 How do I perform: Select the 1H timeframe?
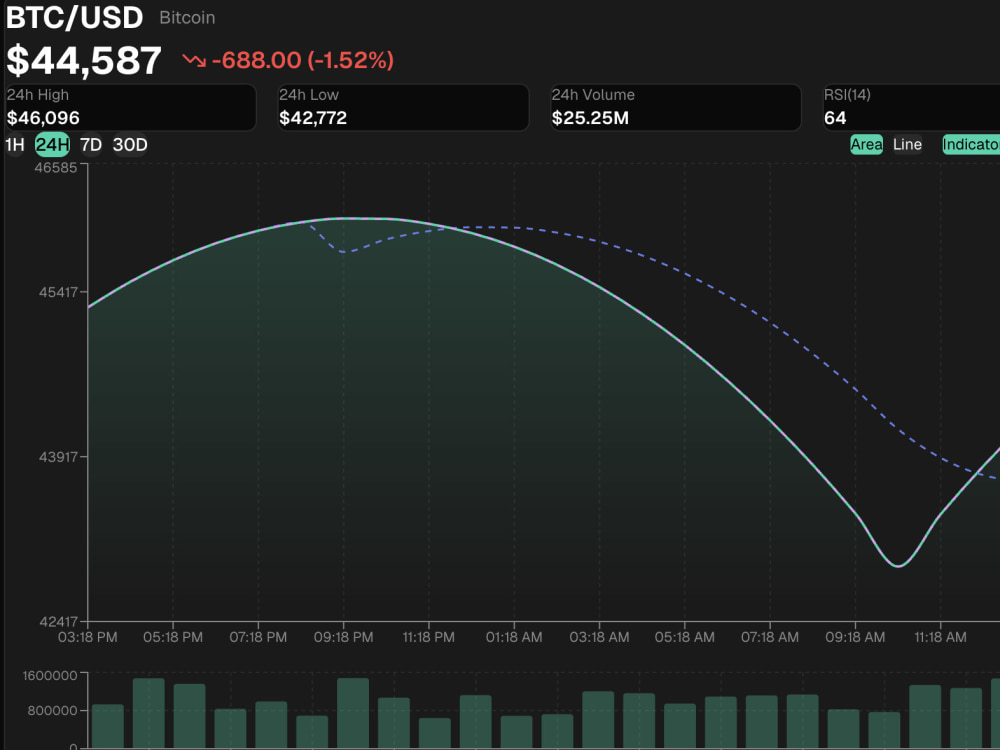click(x=15, y=145)
